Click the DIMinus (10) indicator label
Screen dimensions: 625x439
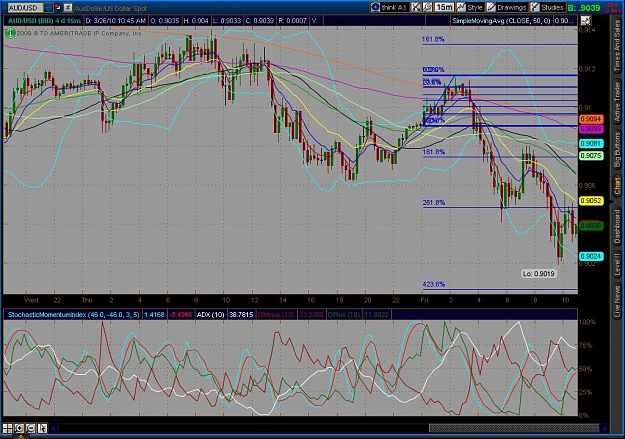click(274, 315)
